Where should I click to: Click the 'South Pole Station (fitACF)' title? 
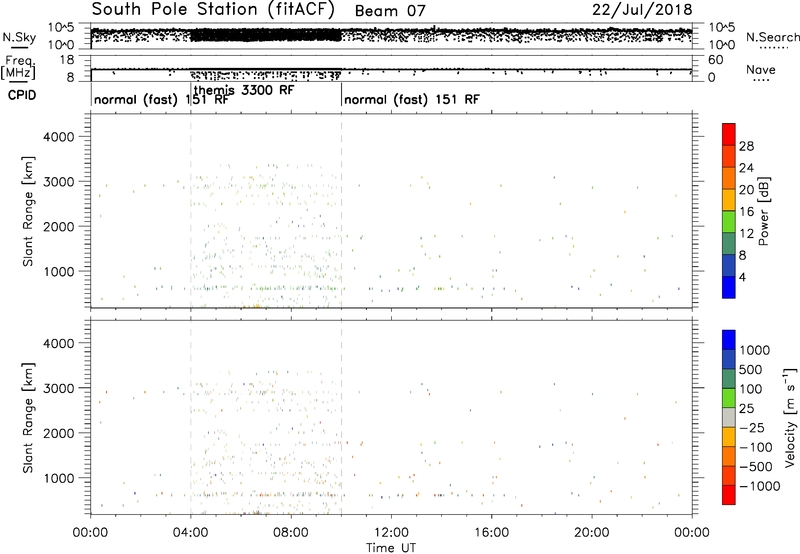(x=213, y=9)
